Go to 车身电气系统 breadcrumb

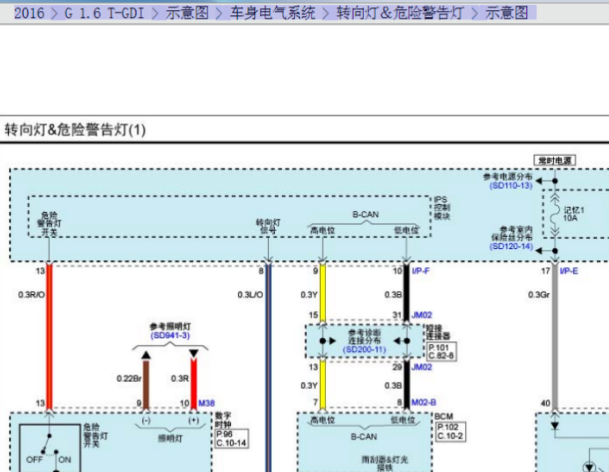272,13
